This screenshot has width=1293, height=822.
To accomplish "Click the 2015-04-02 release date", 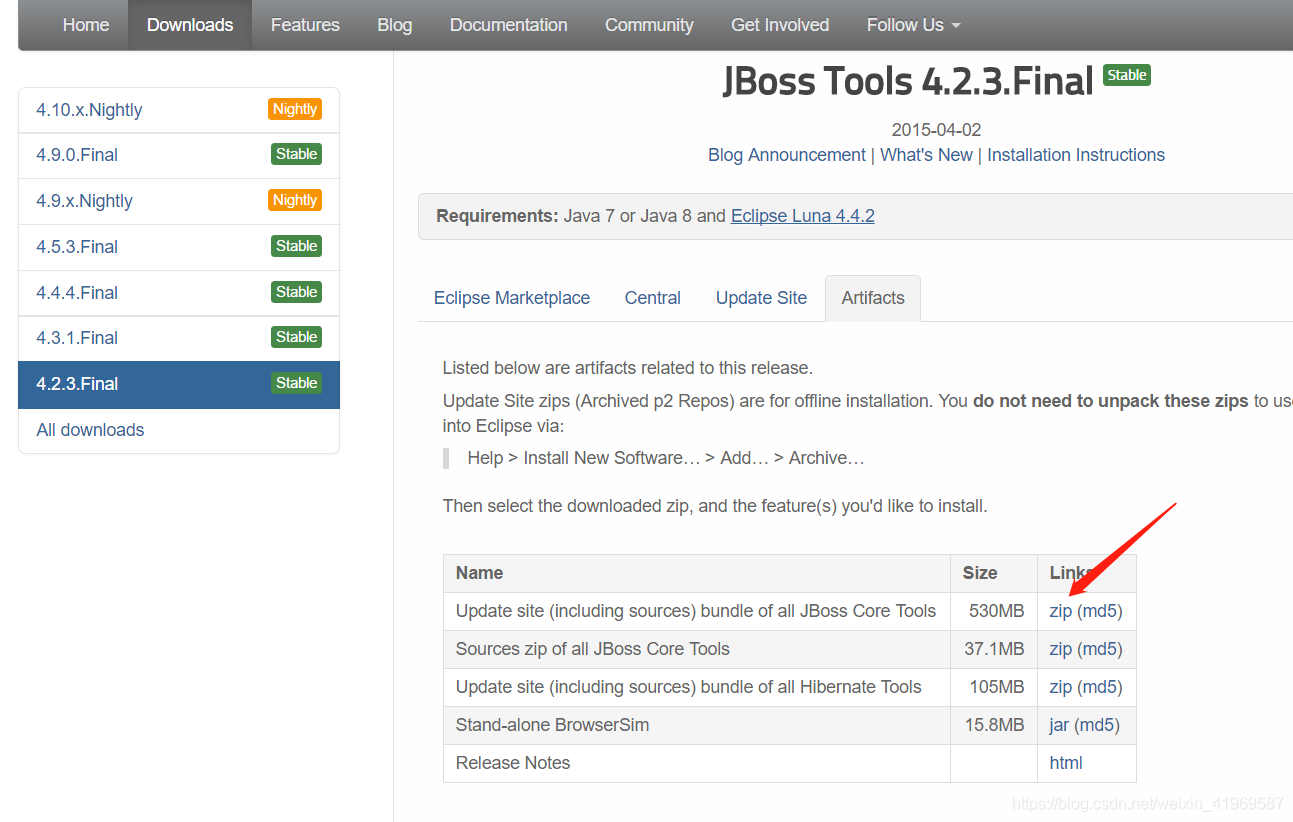I will (936, 130).
